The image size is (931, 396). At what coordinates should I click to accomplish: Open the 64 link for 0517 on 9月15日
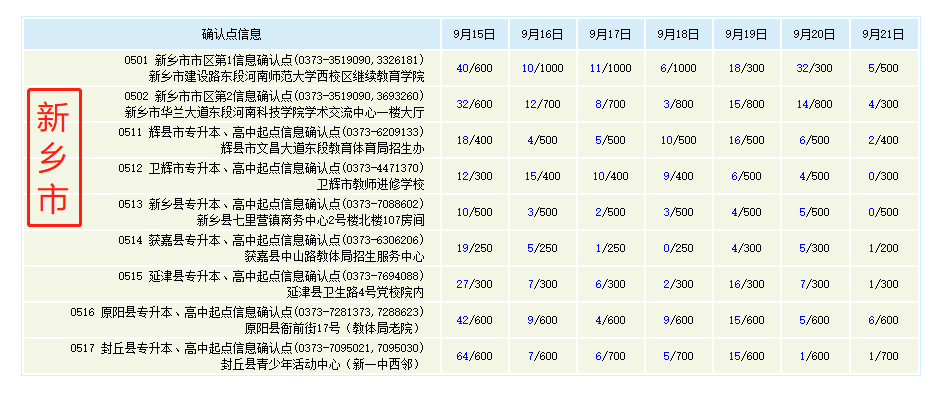[x=463, y=357]
